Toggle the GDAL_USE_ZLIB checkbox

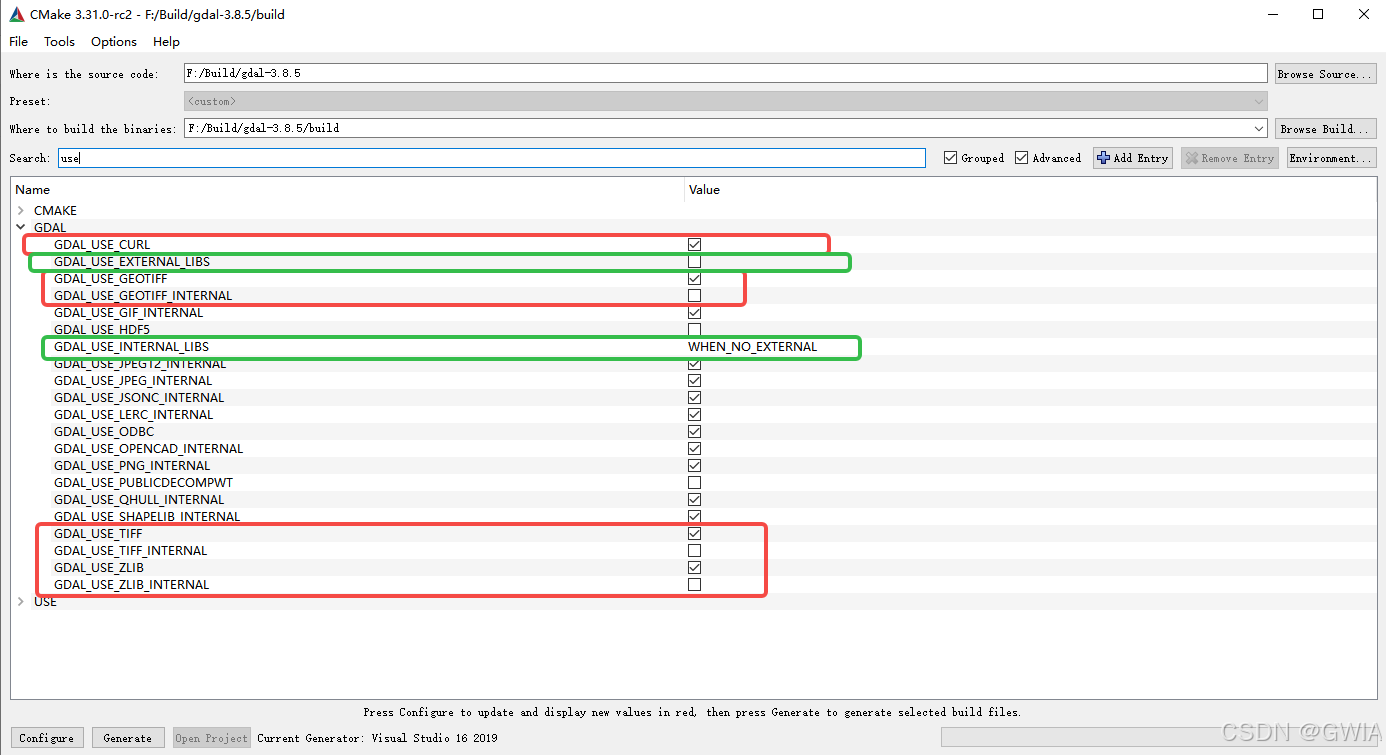(694, 568)
